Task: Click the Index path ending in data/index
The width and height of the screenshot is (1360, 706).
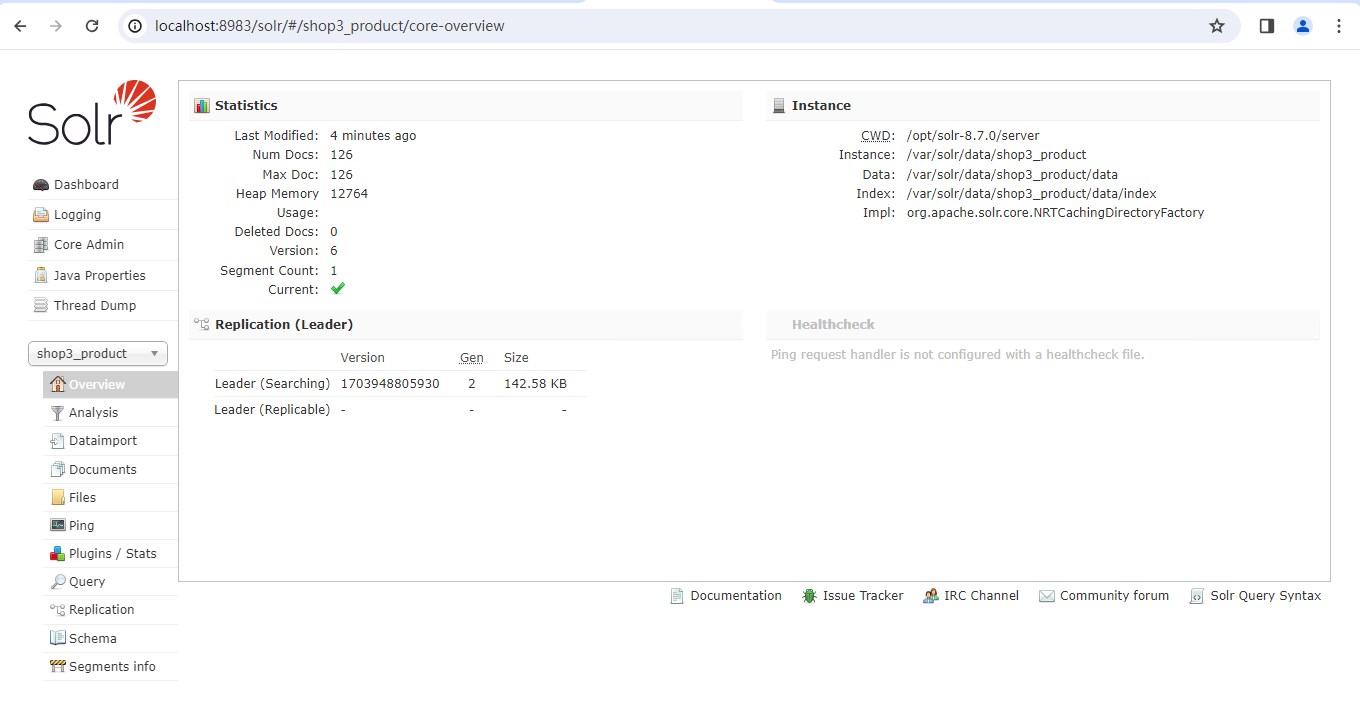Action: click(1031, 194)
